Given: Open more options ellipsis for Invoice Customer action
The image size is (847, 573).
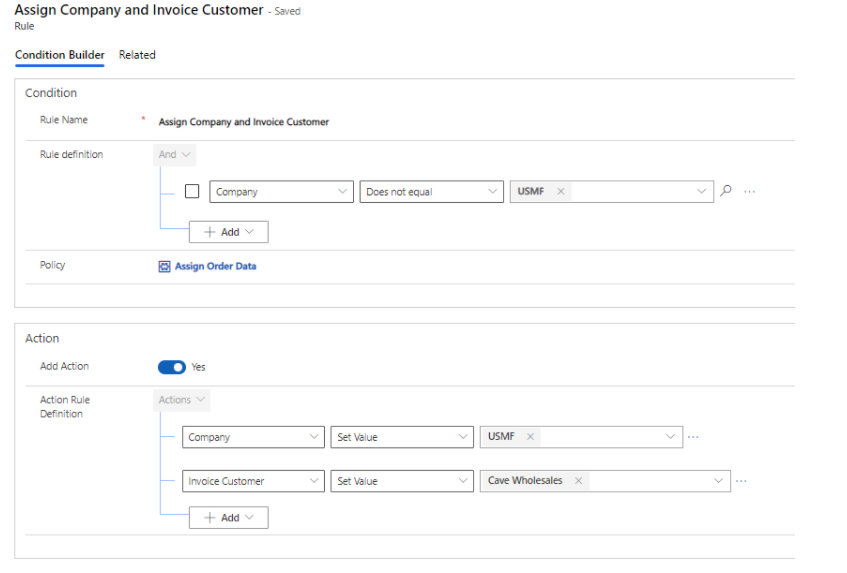Looking at the screenshot, I should (741, 481).
